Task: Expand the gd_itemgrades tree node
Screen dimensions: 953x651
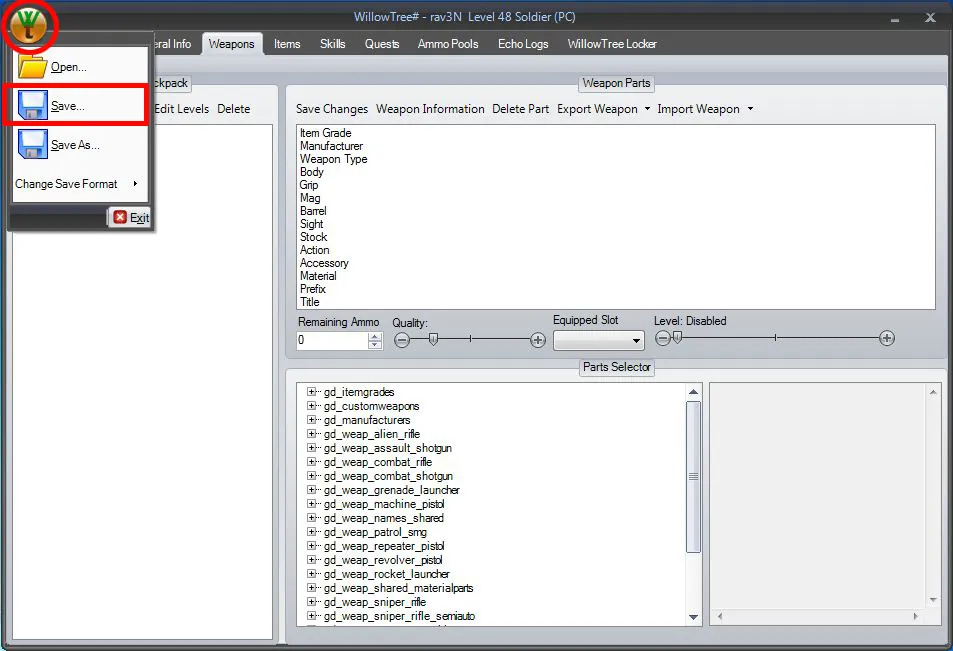Action: (312, 392)
